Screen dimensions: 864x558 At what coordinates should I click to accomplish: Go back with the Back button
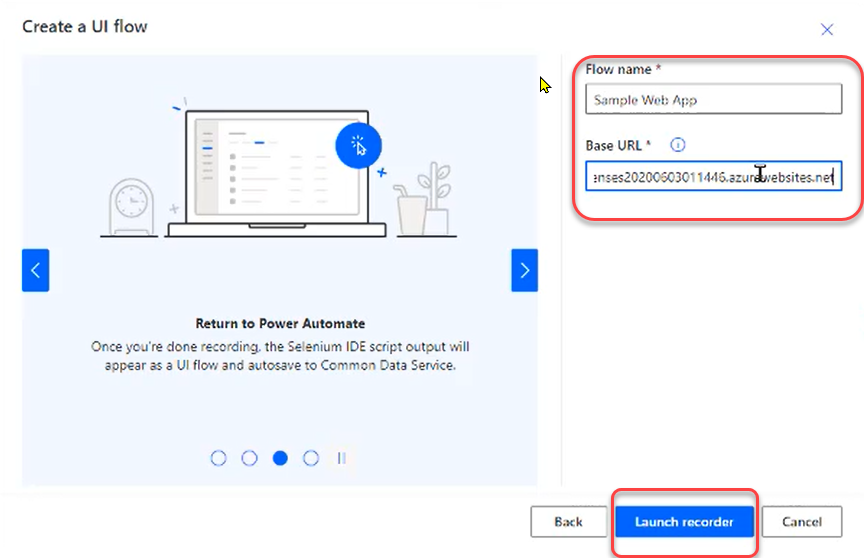568,521
